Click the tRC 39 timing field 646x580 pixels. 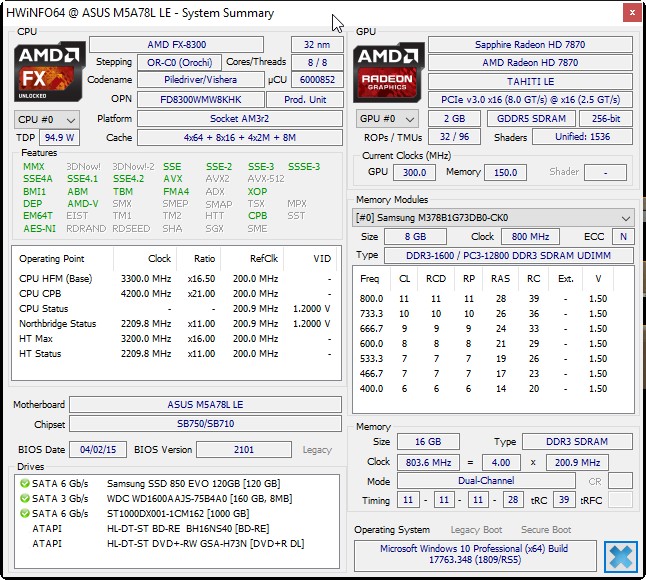pyautogui.click(x=564, y=500)
